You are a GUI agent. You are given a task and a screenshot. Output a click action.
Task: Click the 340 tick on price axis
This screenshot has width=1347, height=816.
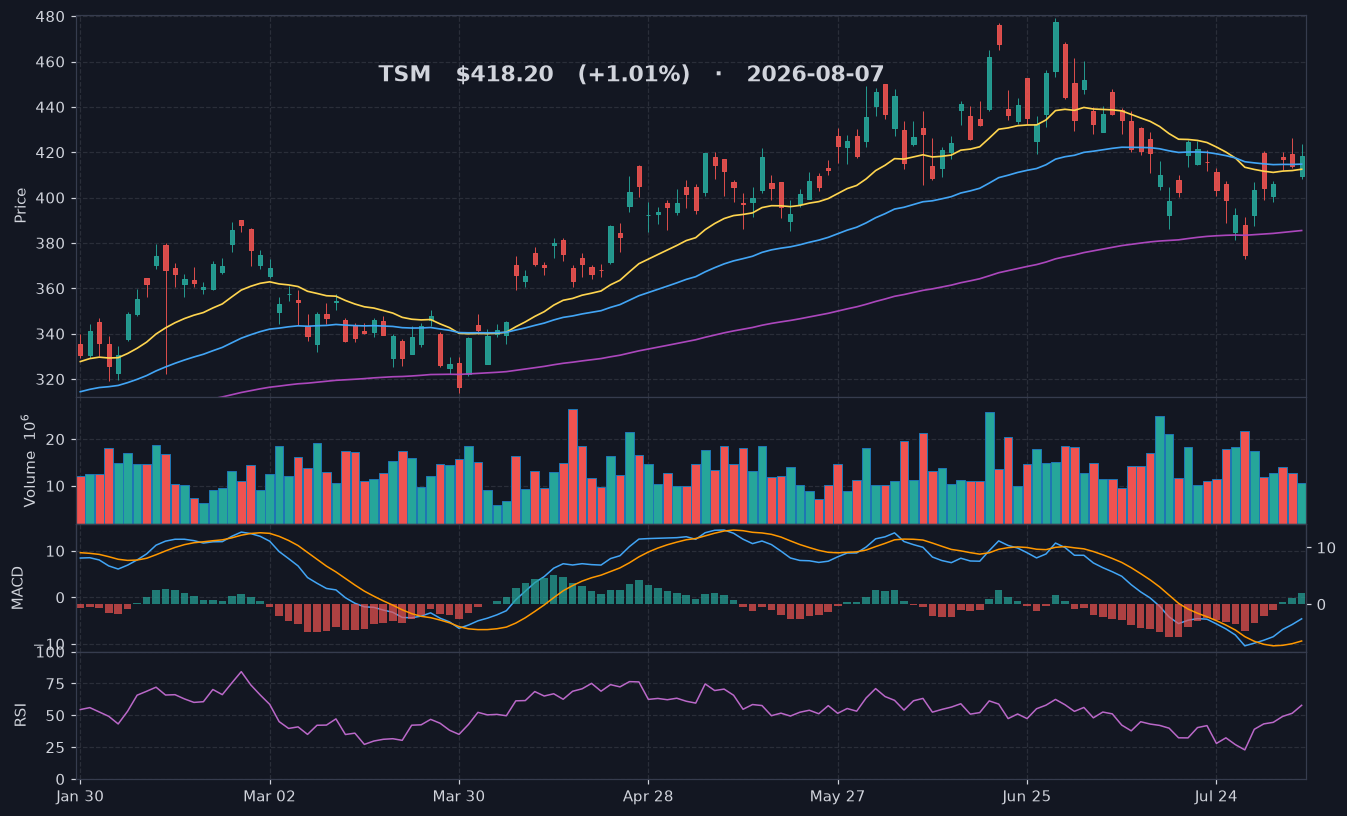[49, 334]
